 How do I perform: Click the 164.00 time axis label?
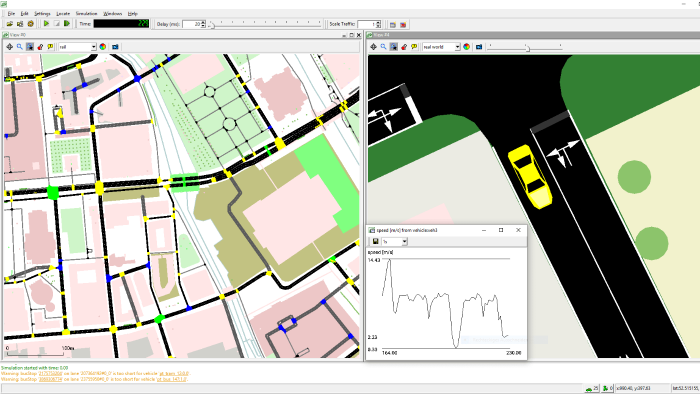[x=389, y=353]
